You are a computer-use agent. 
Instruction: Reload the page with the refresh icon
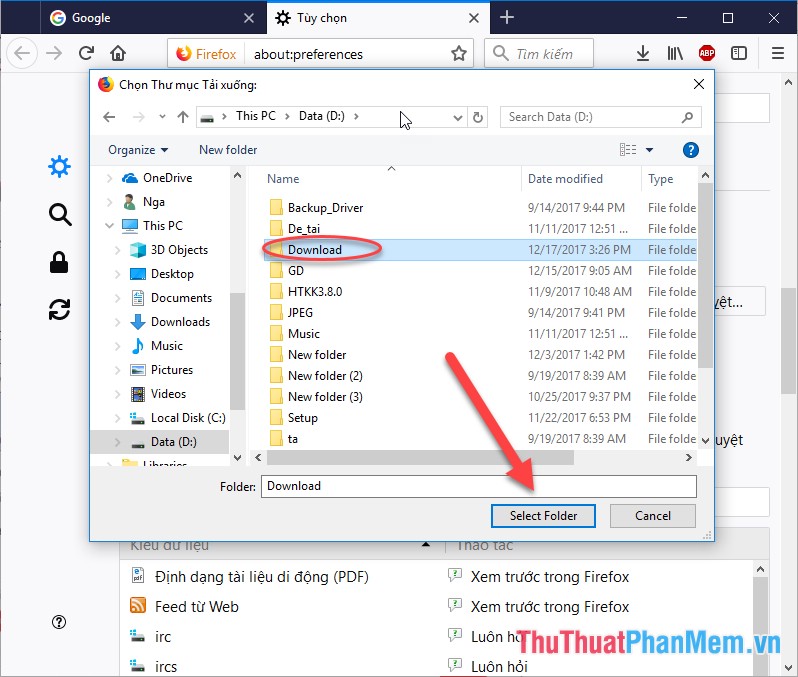point(86,53)
